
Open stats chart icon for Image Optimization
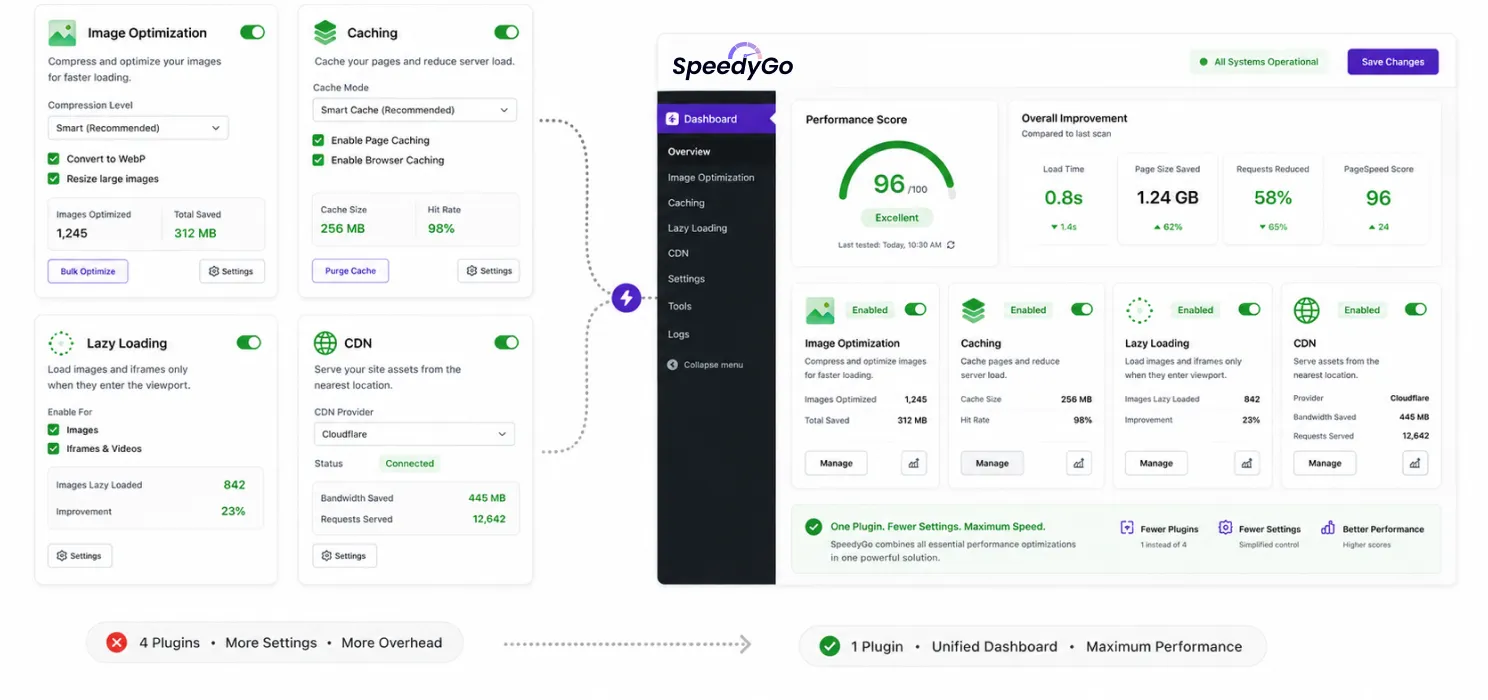coord(914,463)
